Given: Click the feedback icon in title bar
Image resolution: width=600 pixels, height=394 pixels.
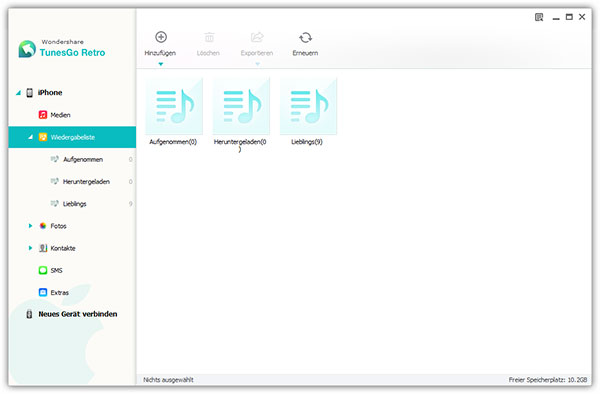Looking at the screenshot, I should [539, 17].
